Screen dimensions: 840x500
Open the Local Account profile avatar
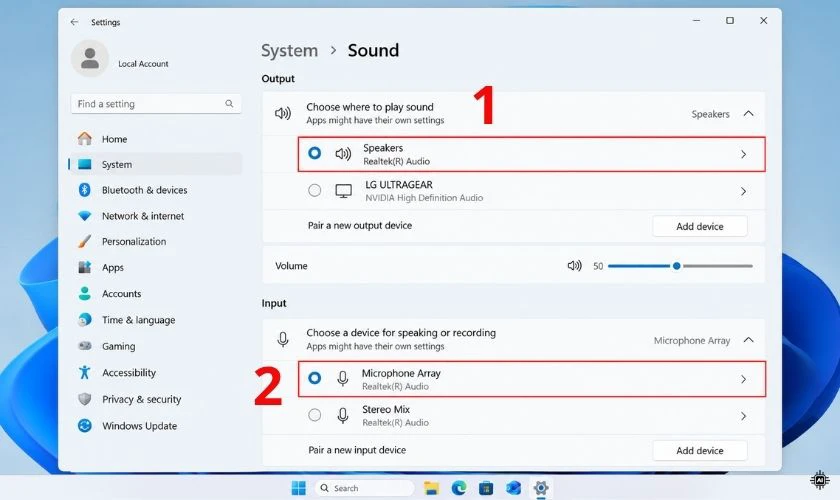point(89,58)
